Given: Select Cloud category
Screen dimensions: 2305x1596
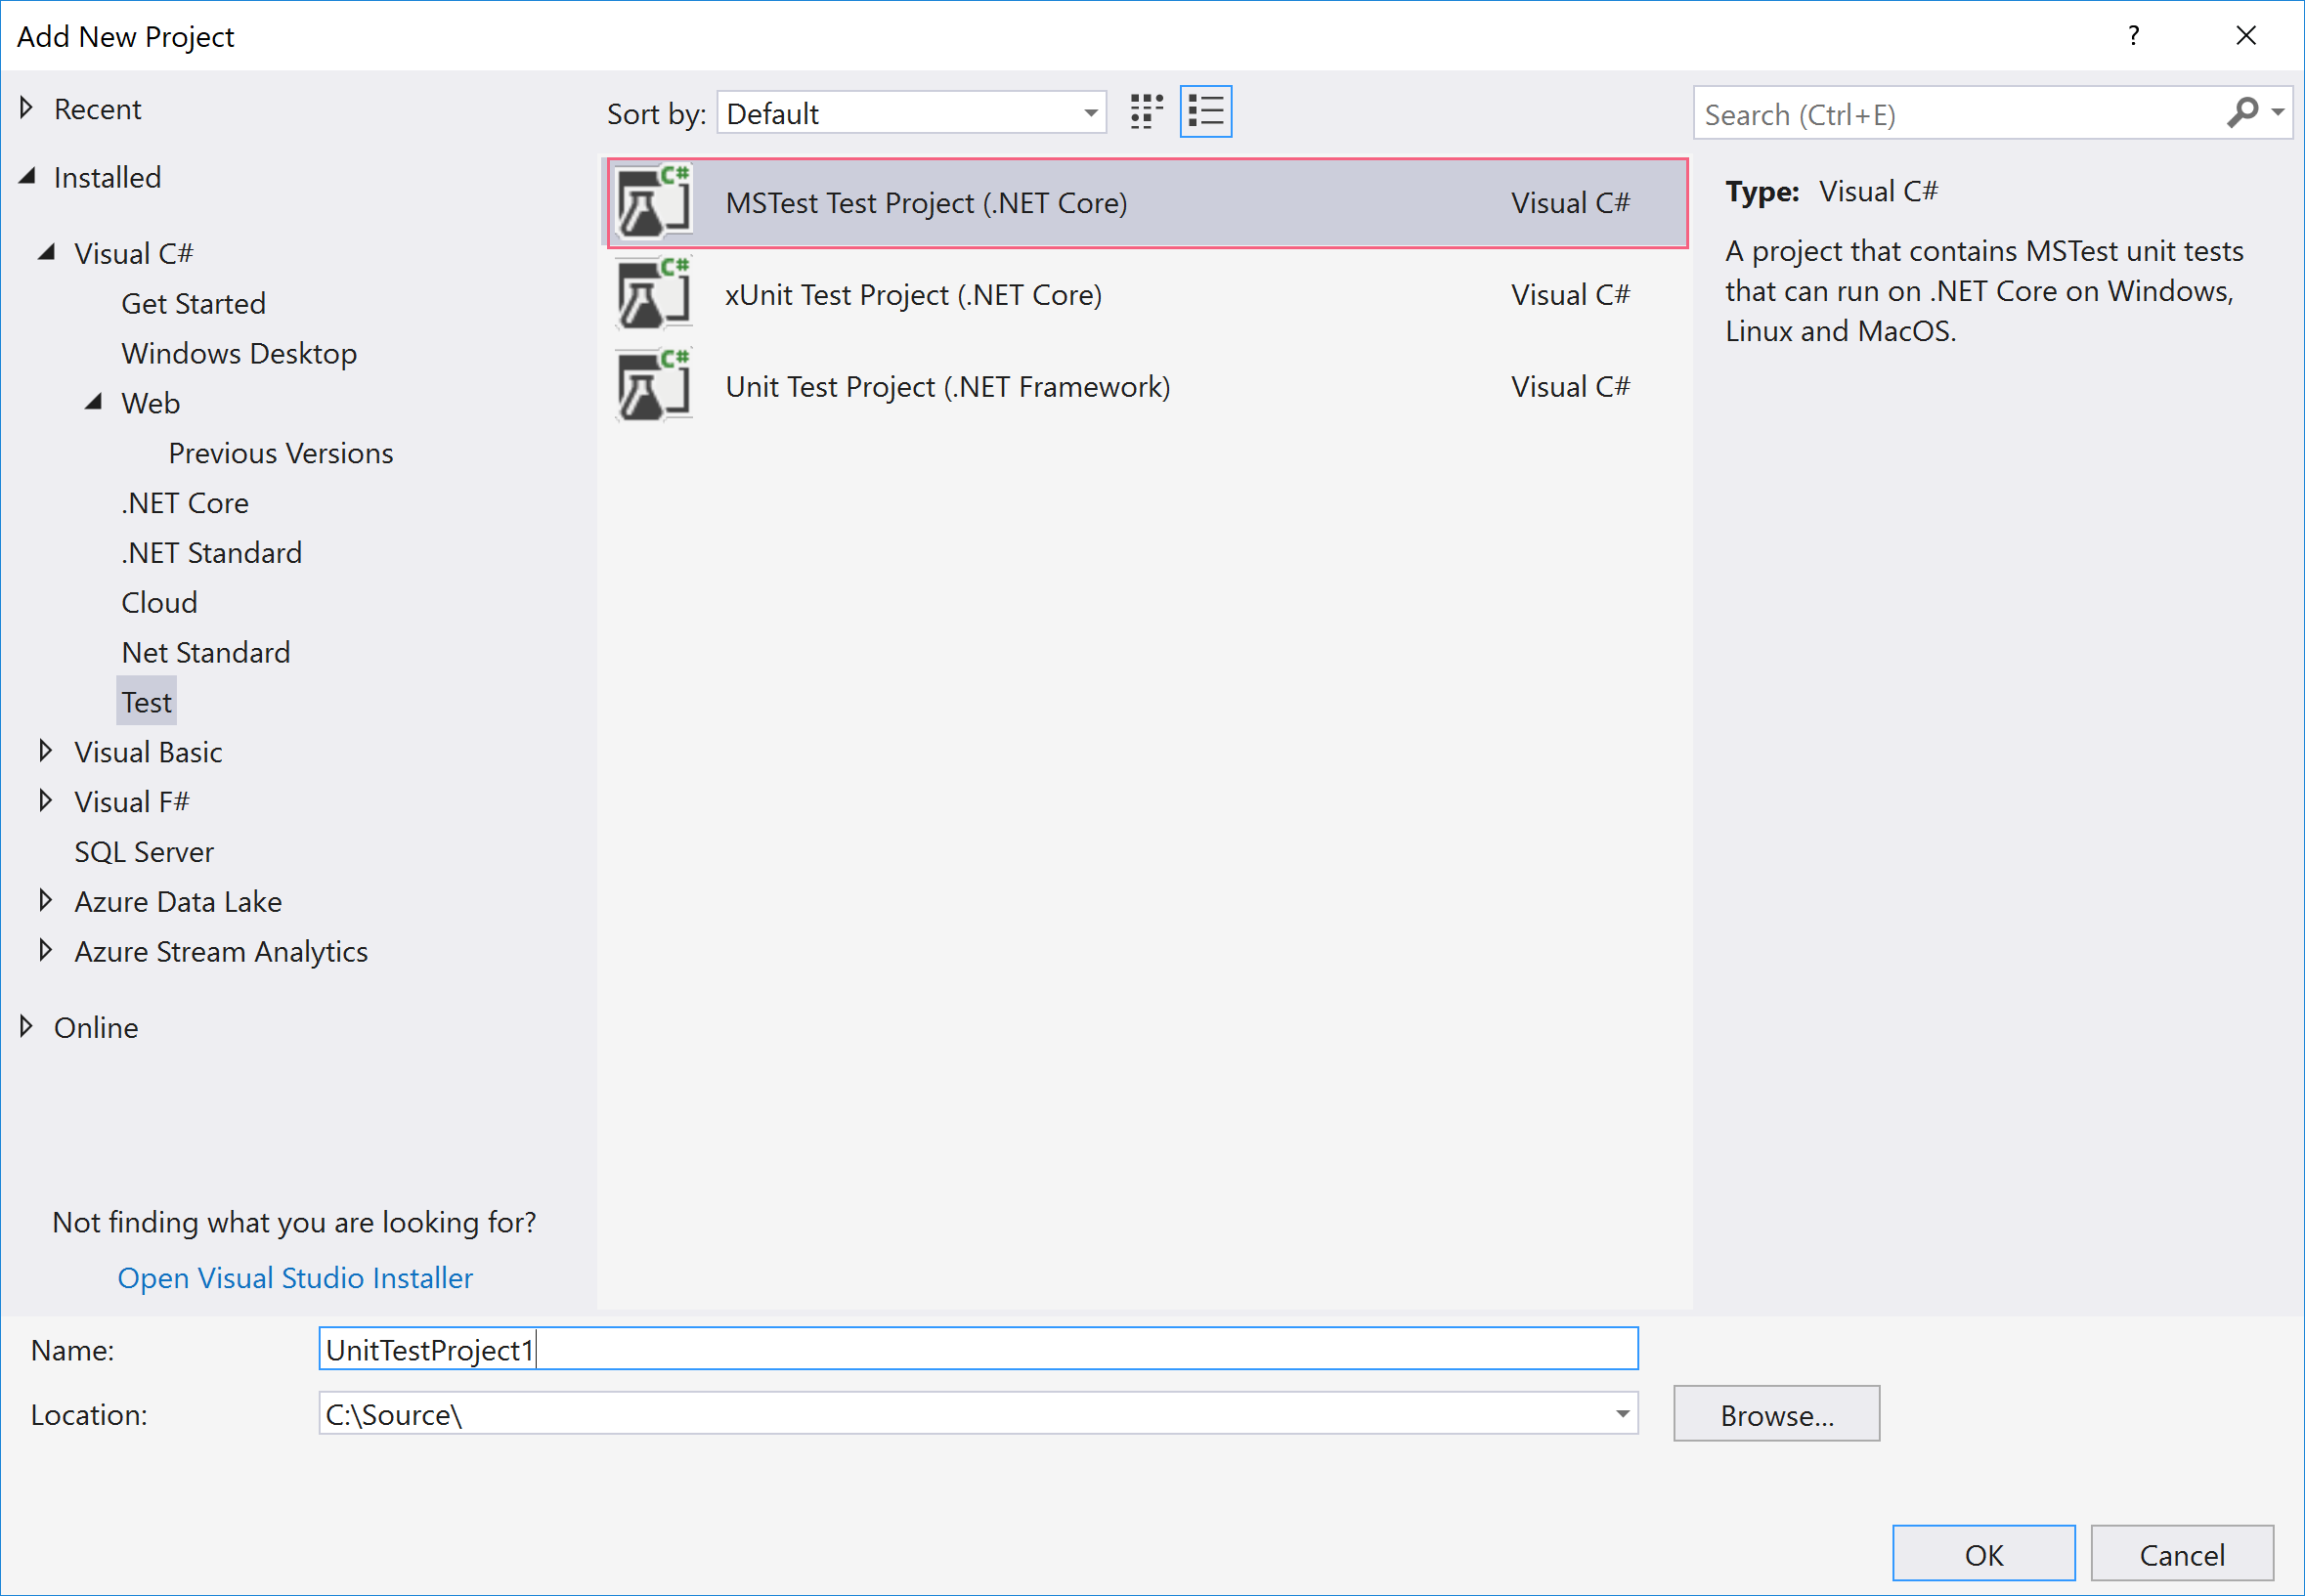Looking at the screenshot, I should tap(159, 603).
